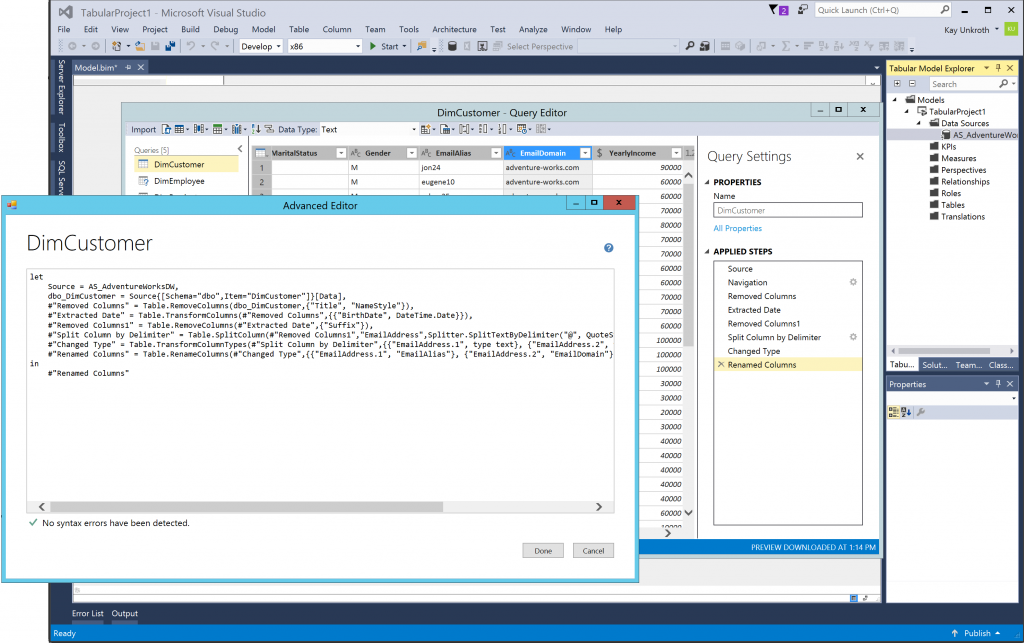The height and width of the screenshot is (643, 1024).
Task: Click the Publish button in status bar
Action: tap(976, 633)
